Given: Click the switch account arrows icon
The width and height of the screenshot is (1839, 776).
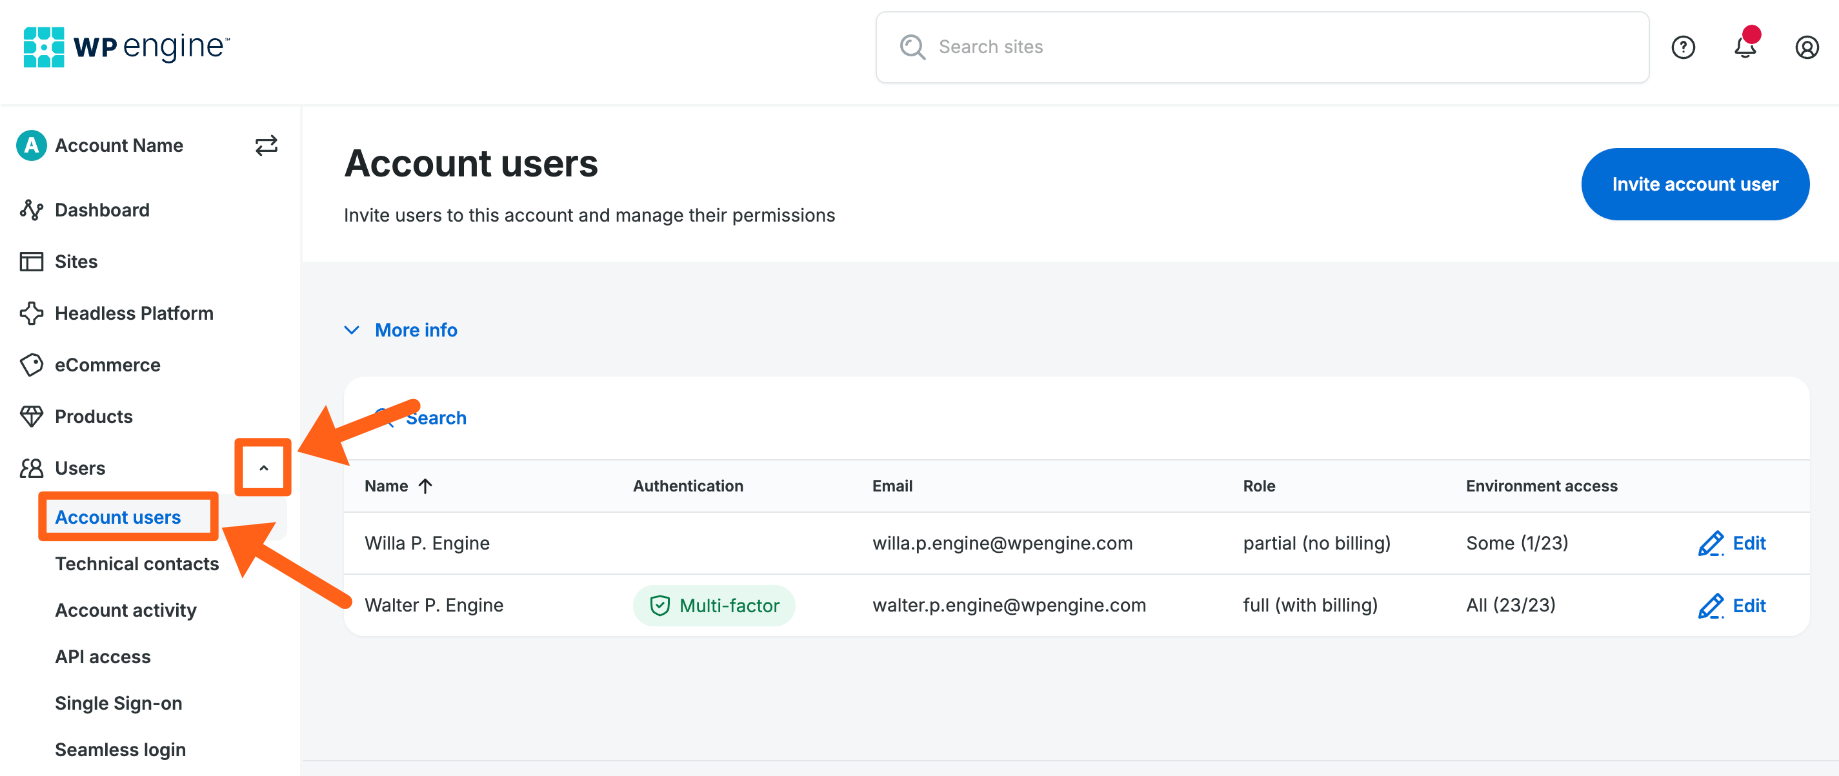Looking at the screenshot, I should tap(266, 146).
